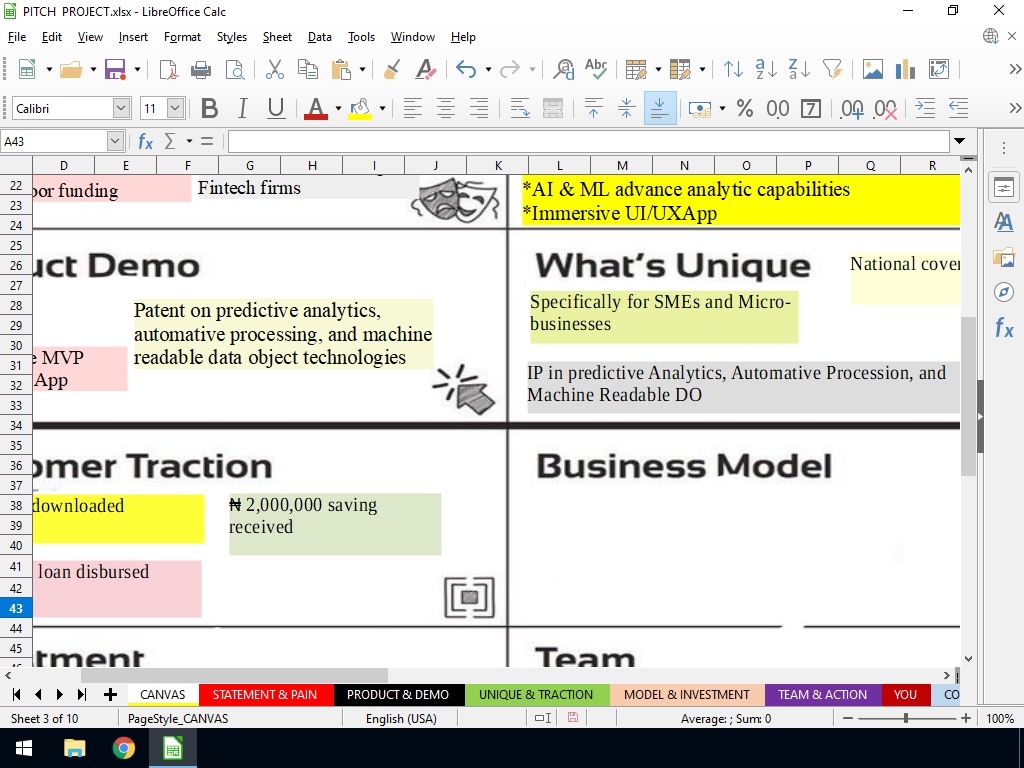
Task: Jump to the last sheet tab
Action: pyautogui.click(x=82, y=694)
